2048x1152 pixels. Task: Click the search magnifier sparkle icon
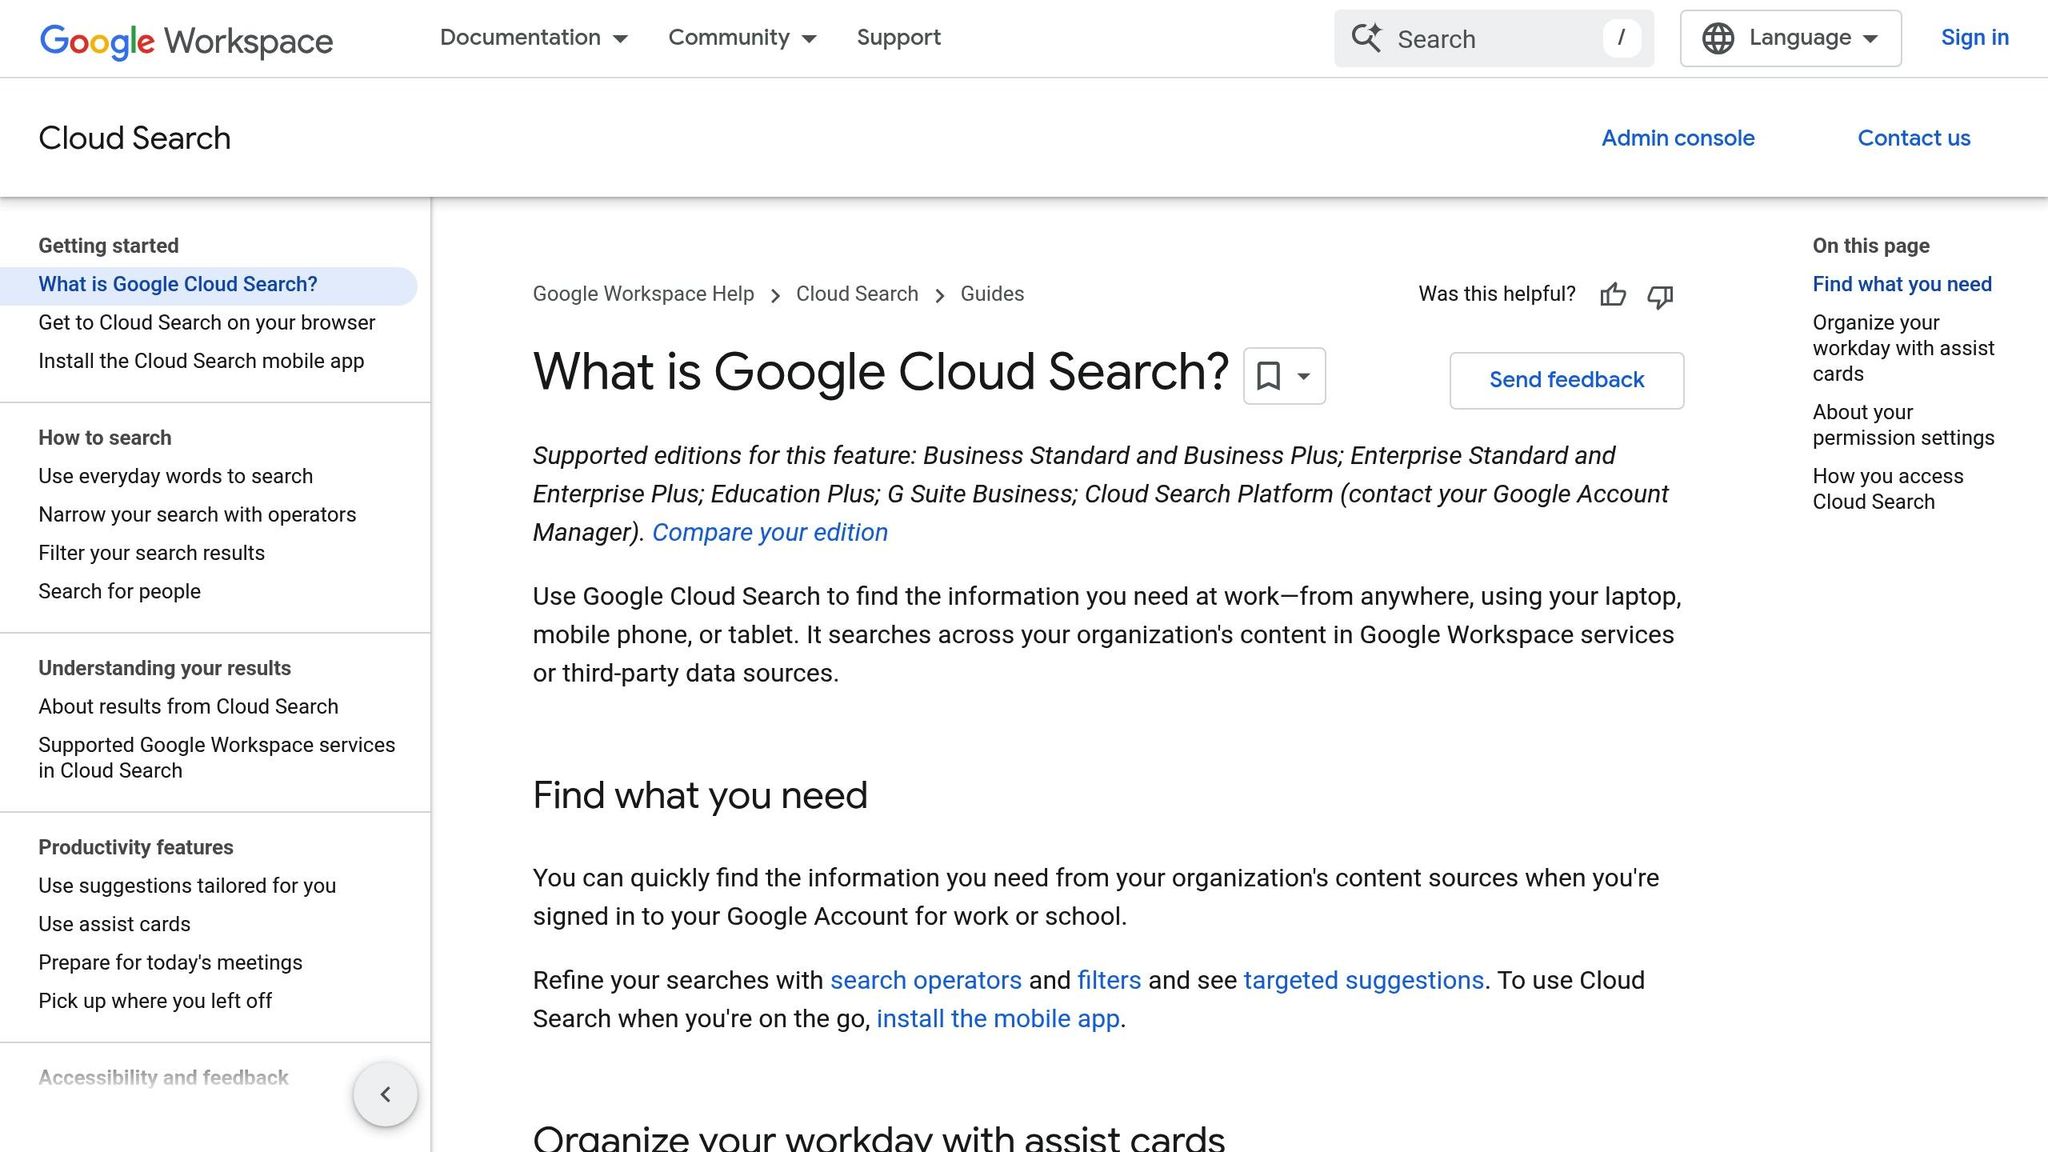click(1366, 38)
